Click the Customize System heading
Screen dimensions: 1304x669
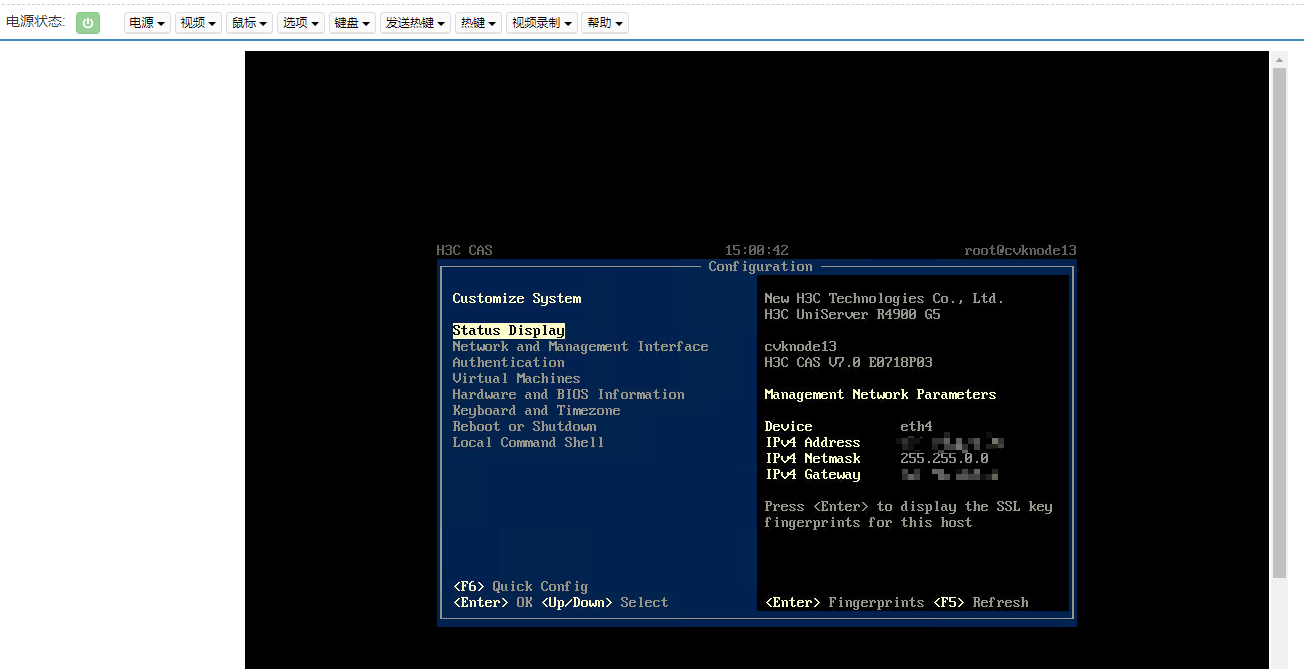coord(516,299)
